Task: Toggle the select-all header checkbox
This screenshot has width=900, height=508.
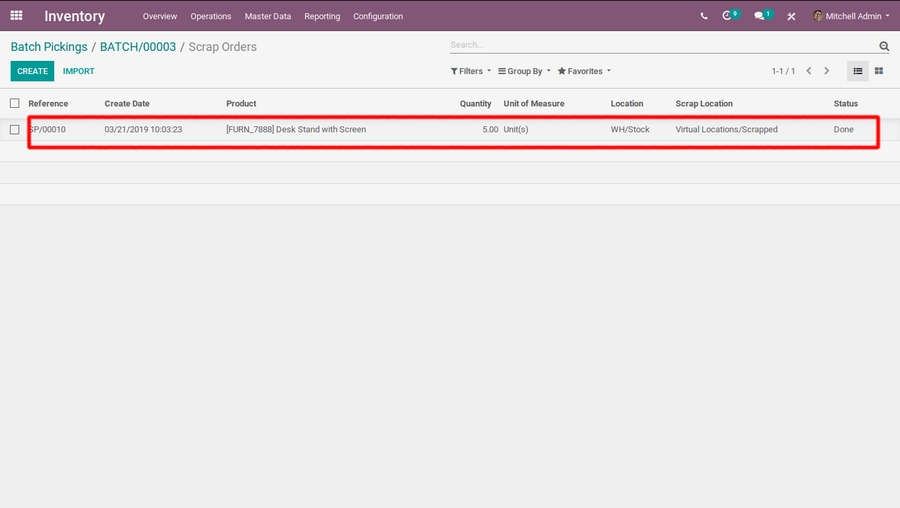Action: (x=15, y=103)
